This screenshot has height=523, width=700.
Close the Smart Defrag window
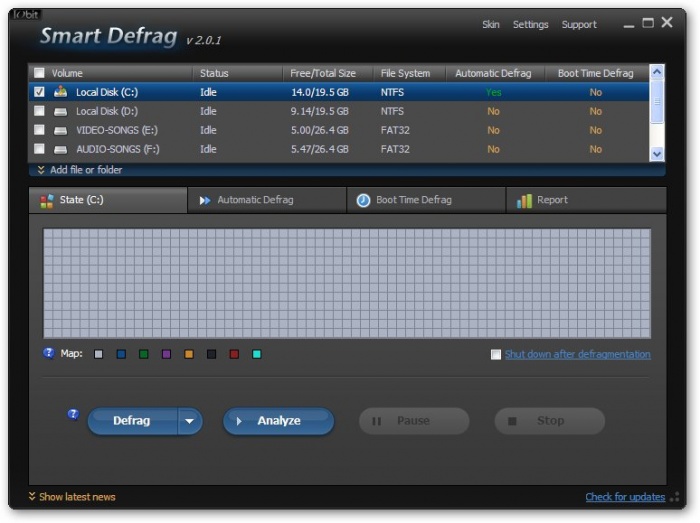[x=667, y=22]
